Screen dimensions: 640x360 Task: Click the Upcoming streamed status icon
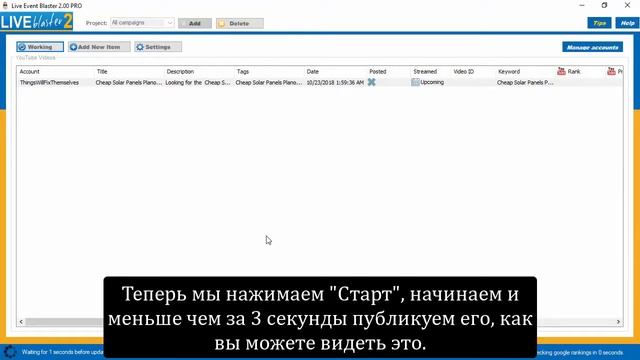[x=415, y=82]
